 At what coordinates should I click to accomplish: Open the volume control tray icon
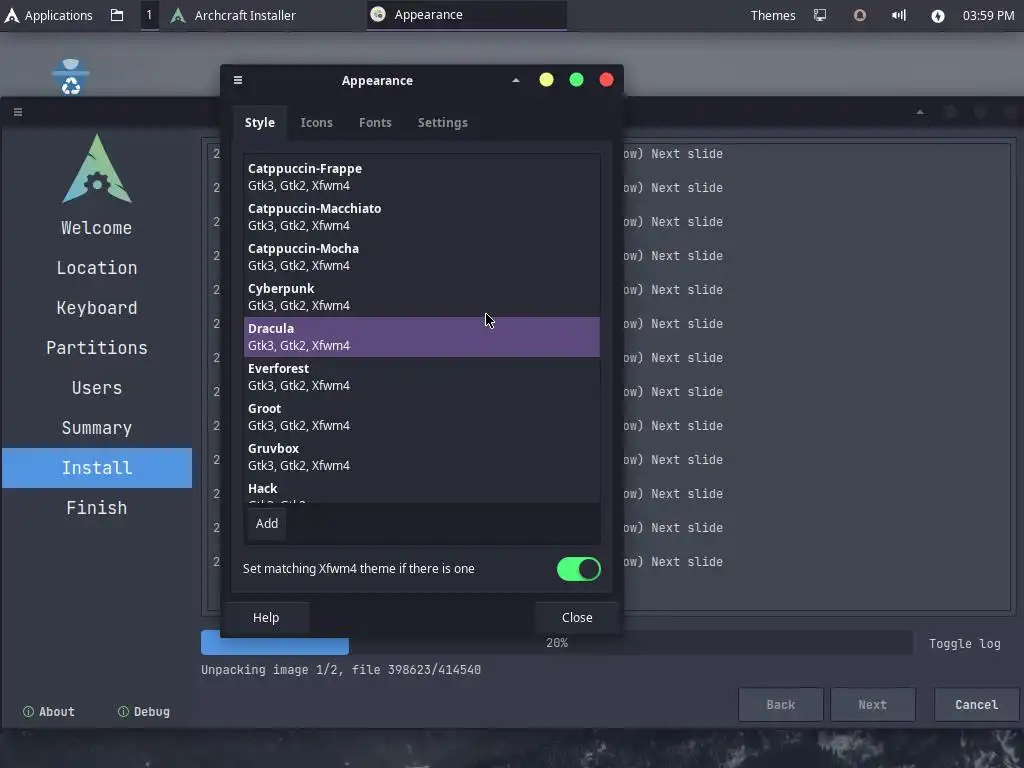tap(899, 15)
